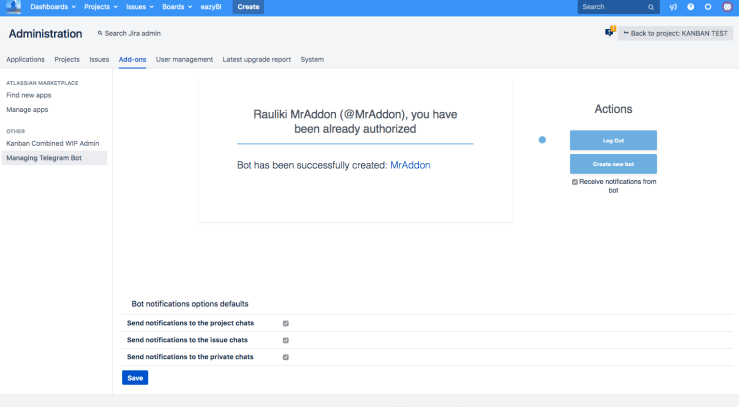Open the Help question mark icon
This screenshot has width=739, height=407.
point(690,7)
